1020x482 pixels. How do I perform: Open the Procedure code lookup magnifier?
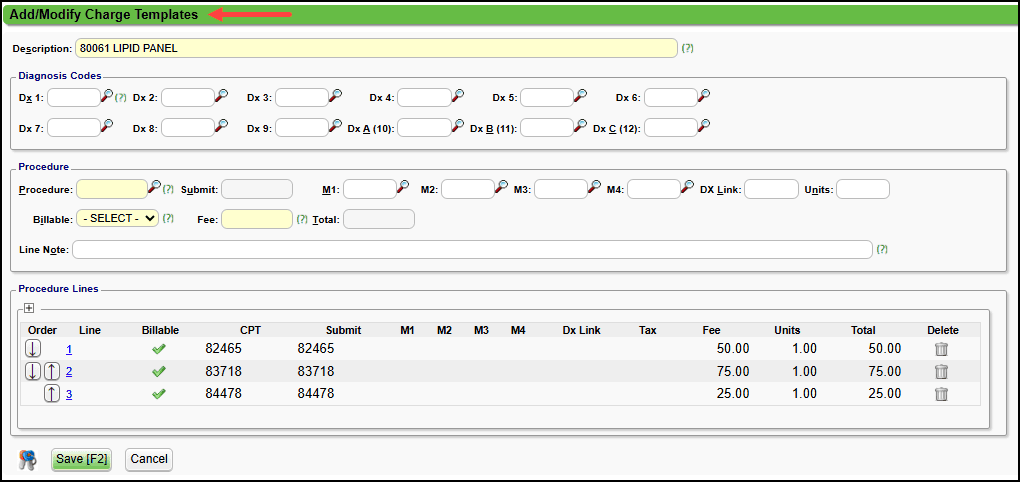154,187
